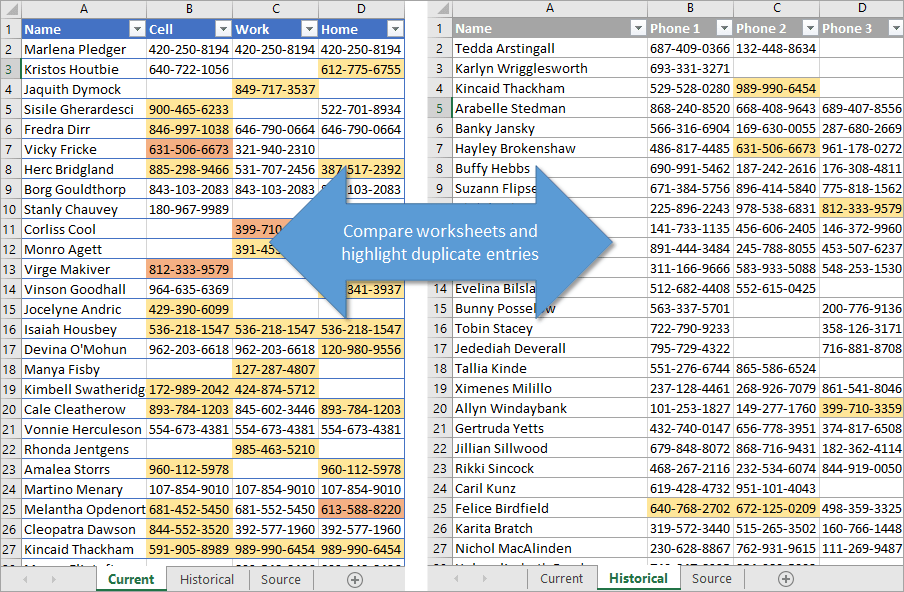The width and height of the screenshot is (904, 592).
Task: Open the filter dropdown on Phone 1 column
Action: pyautogui.click(x=722, y=28)
